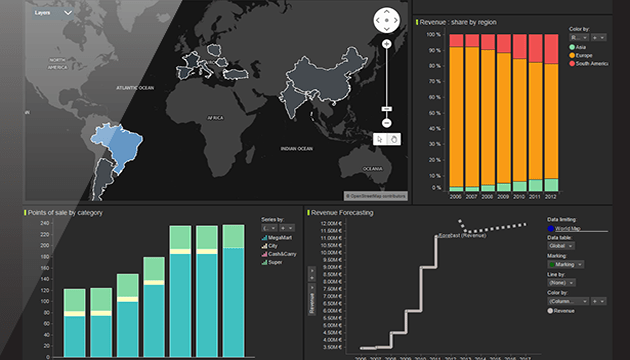Click the plus button on forecasting Y-axis selector
The height and width of the screenshot is (360, 630).
coord(312,278)
